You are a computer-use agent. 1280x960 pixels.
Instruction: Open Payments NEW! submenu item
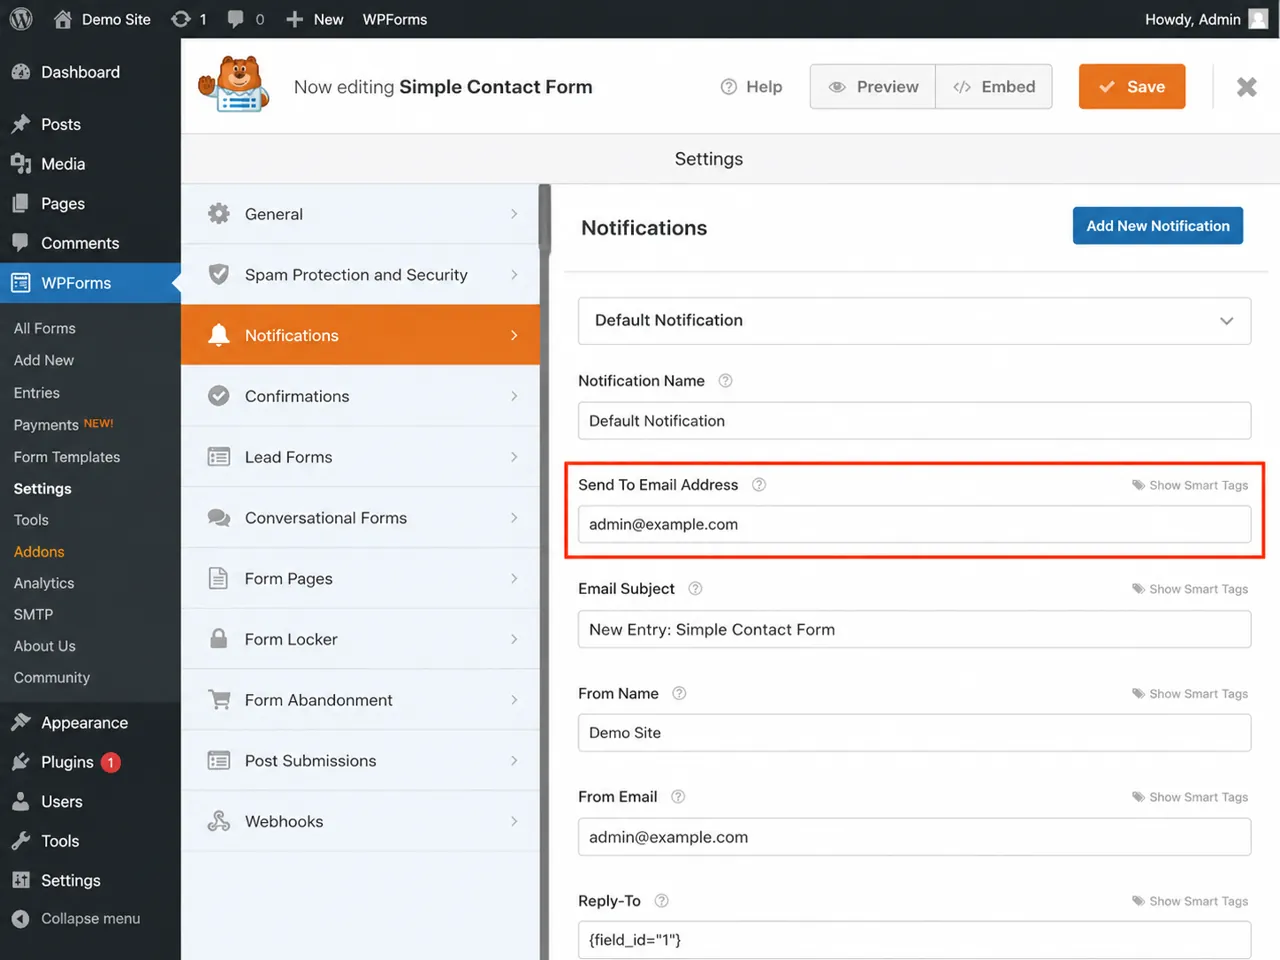[x=64, y=424]
